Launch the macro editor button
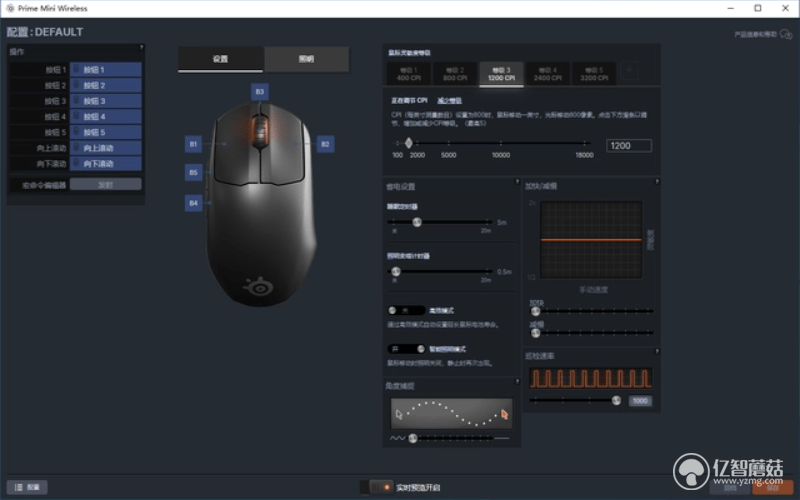The height and width of the screenshot is (500, 800). coord(106,185)
